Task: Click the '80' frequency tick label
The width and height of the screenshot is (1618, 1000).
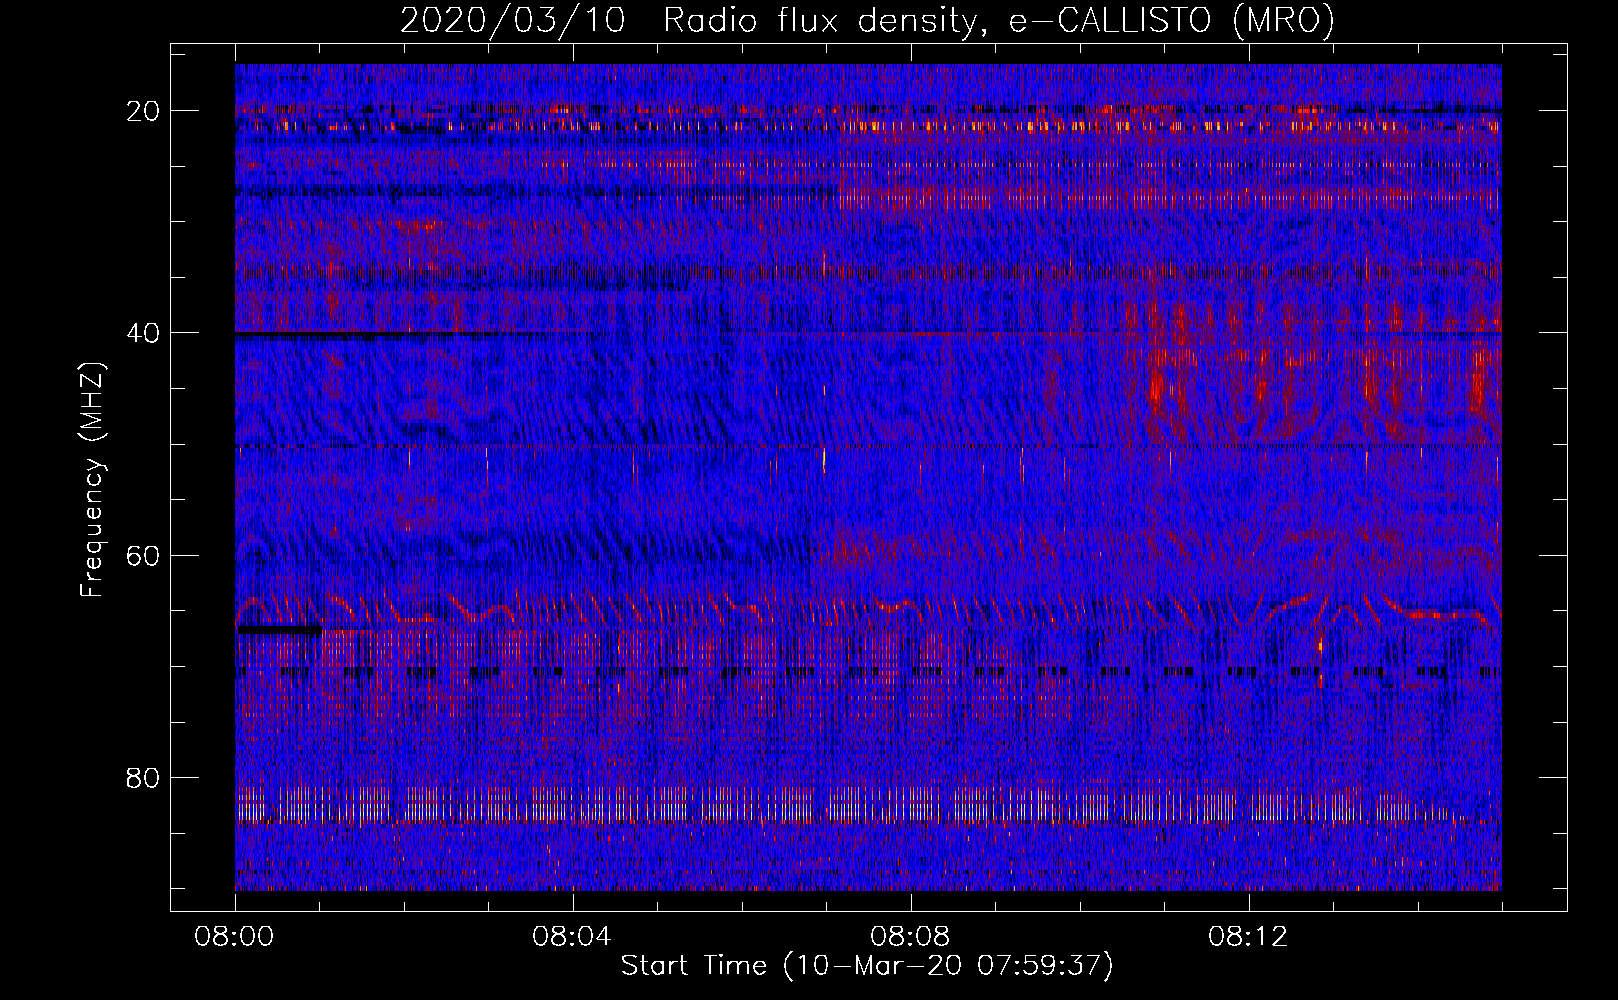Action: click(x=144, y=777)
